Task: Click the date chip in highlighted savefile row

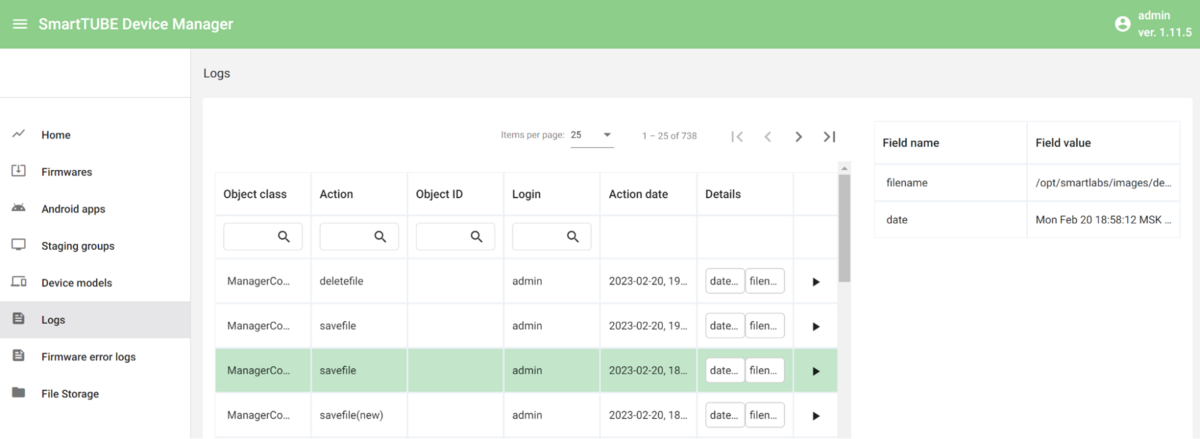Action: (x=725, y=371)
